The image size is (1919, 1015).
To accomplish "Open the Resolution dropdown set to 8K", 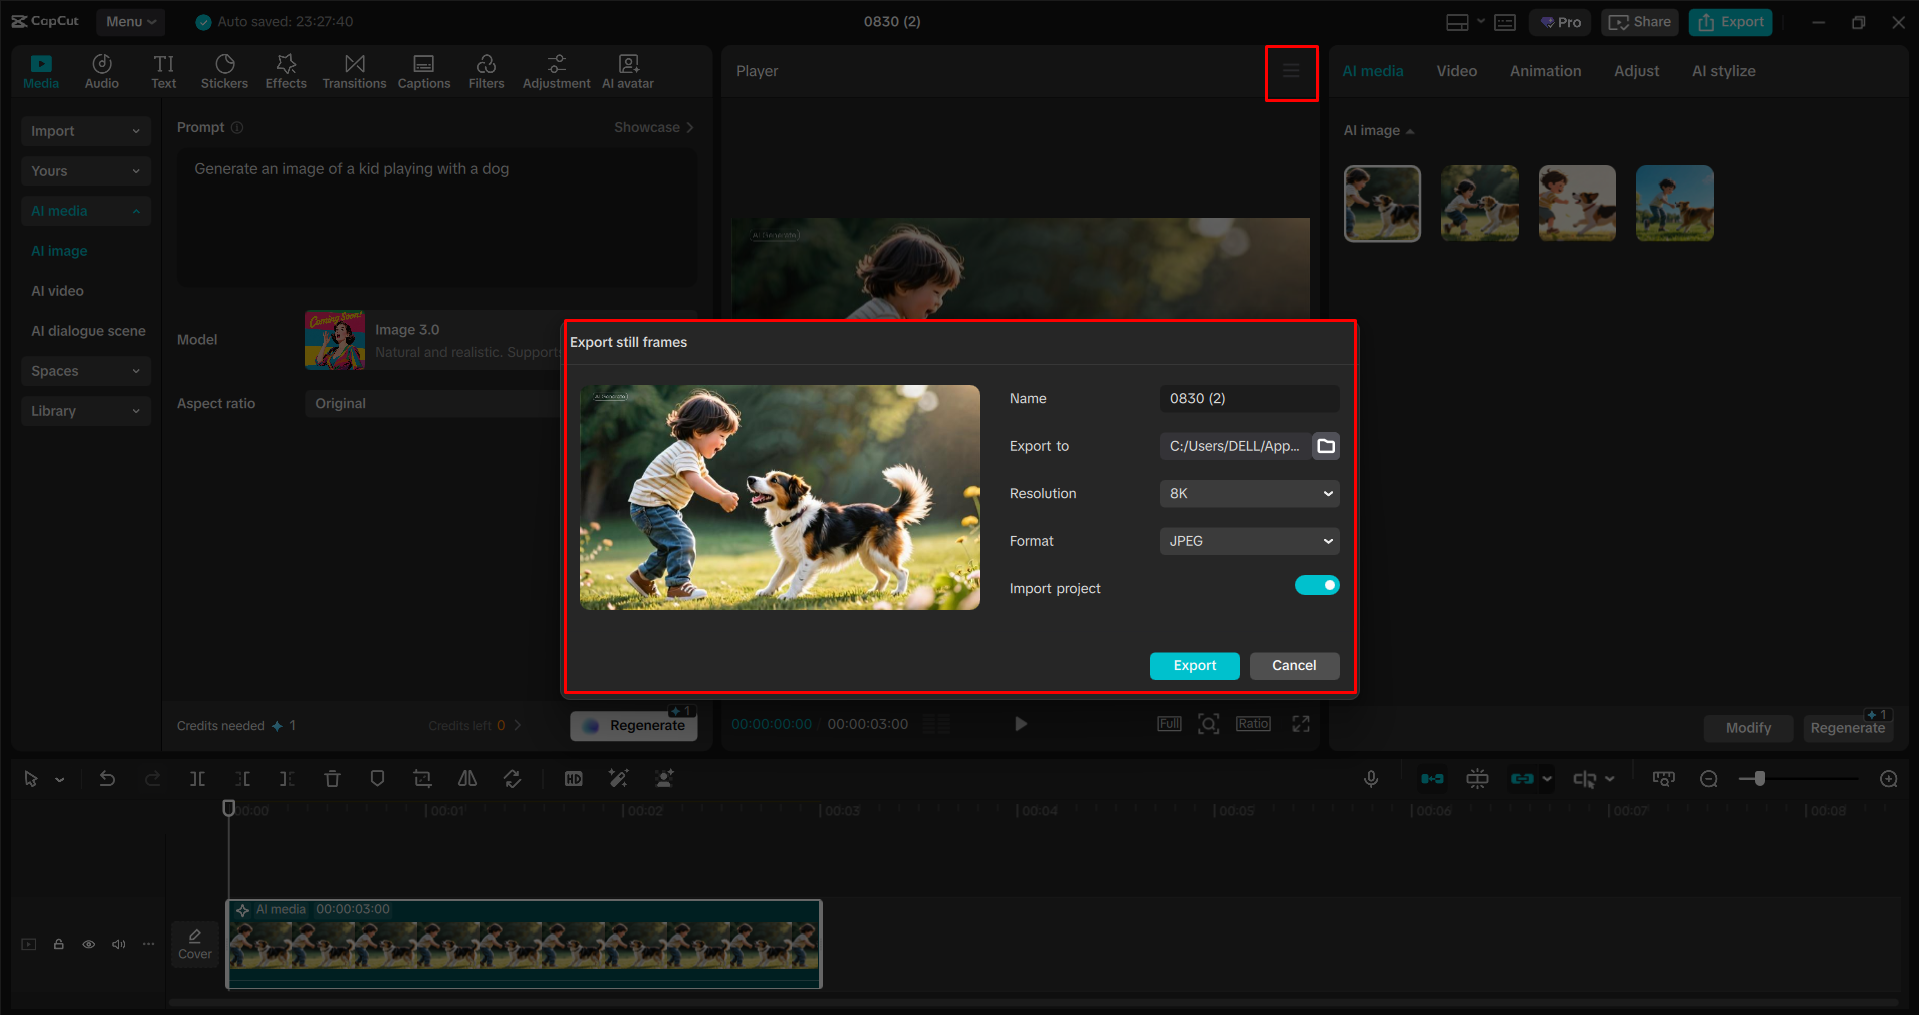I will pos(1248,493).
